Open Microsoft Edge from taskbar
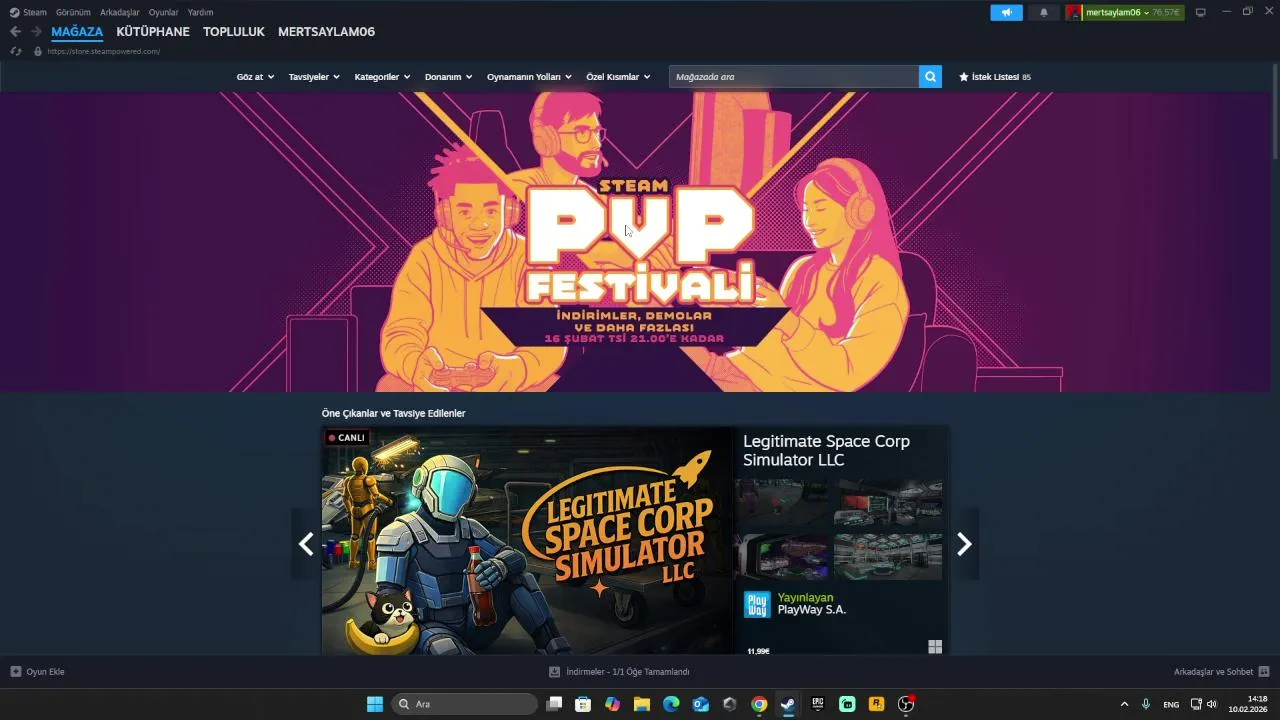Screen dimensions: 1280x720 pos(671,704)
